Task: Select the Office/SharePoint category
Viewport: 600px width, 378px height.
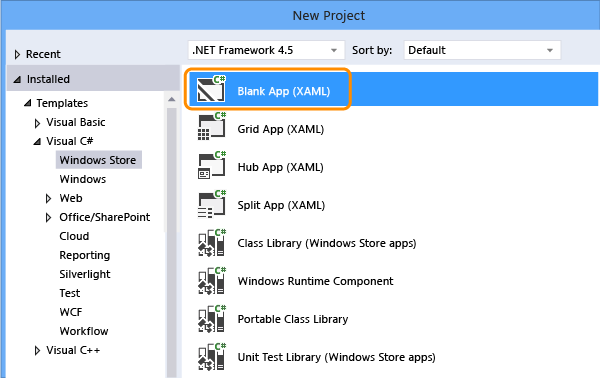Action: [105, 217]
